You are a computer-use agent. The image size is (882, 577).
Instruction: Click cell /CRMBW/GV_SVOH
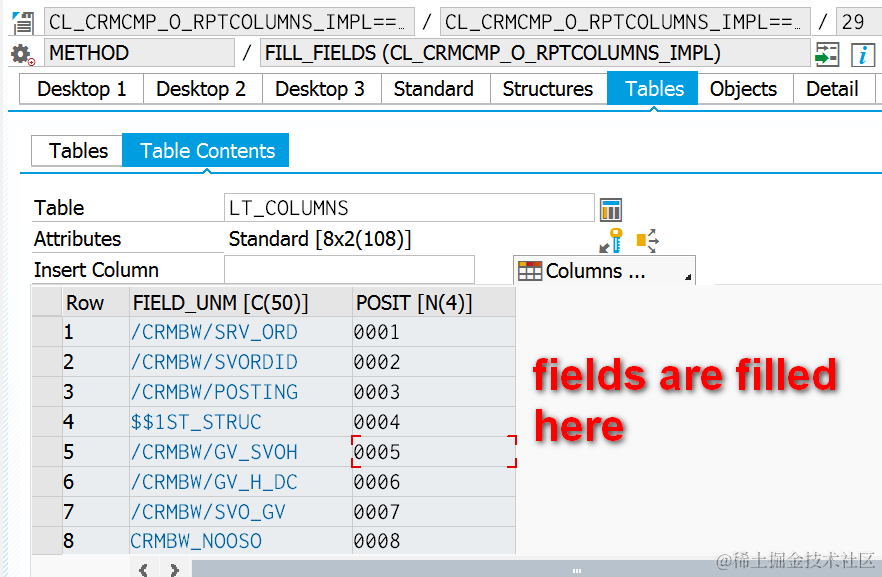pyautogui.click(x=241, y=452)
